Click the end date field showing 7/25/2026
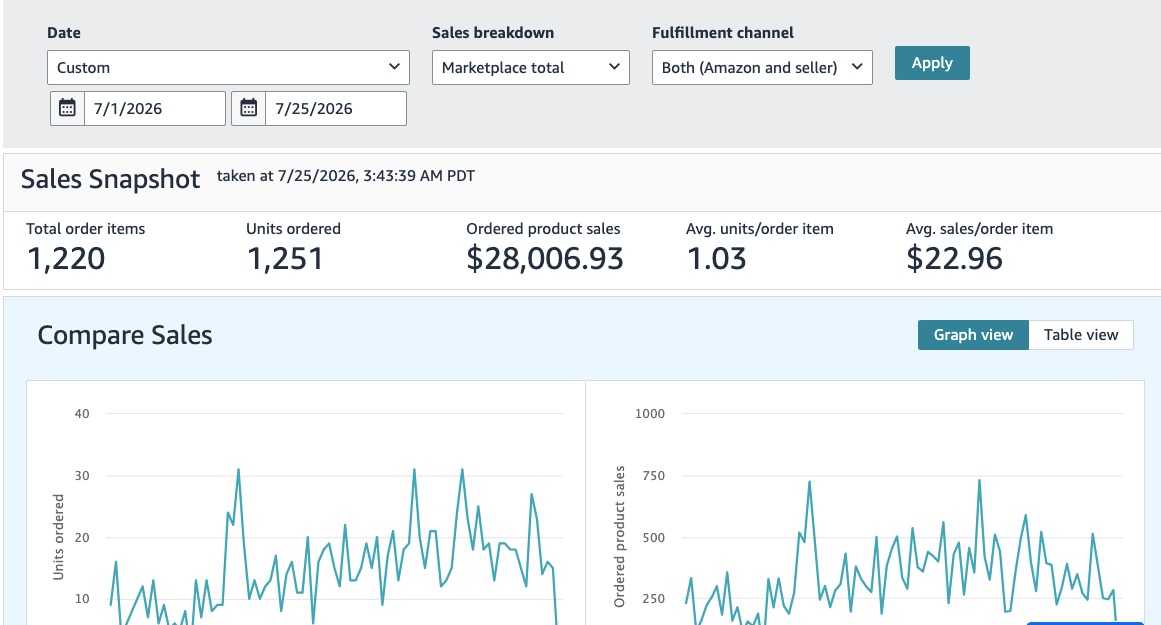Viewport: 1161px width, 625px height. [335, 108]
